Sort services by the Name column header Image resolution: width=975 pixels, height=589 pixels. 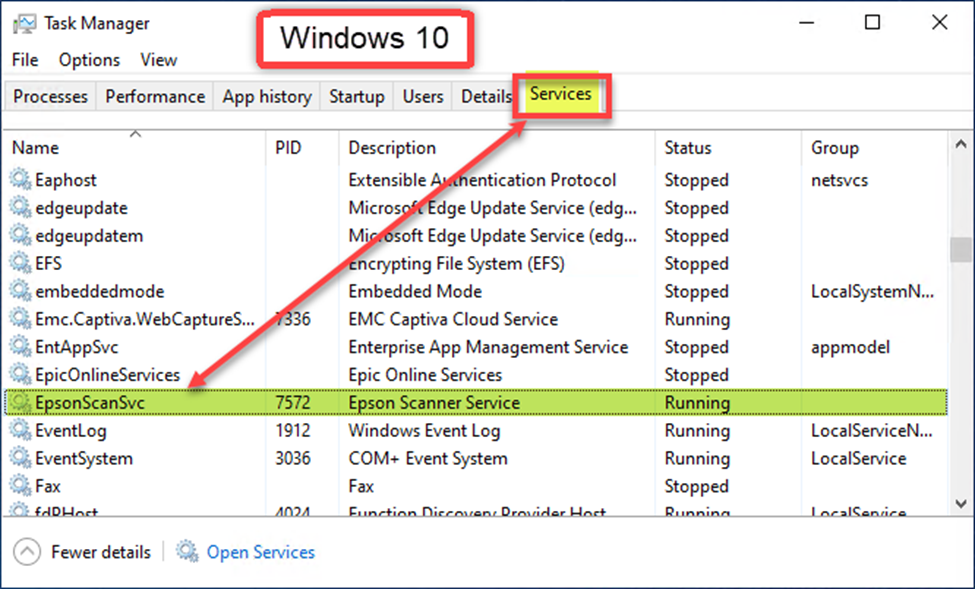pyautogui.click(x=35, y=148)
